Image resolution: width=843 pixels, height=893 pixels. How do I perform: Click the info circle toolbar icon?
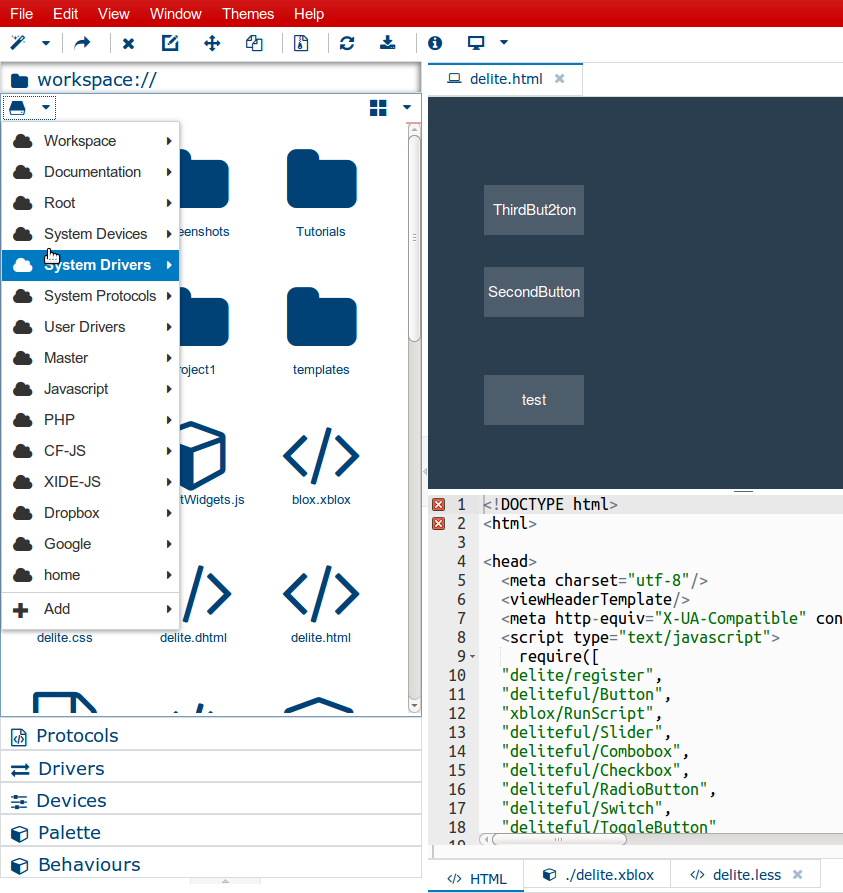pos(434,43)
